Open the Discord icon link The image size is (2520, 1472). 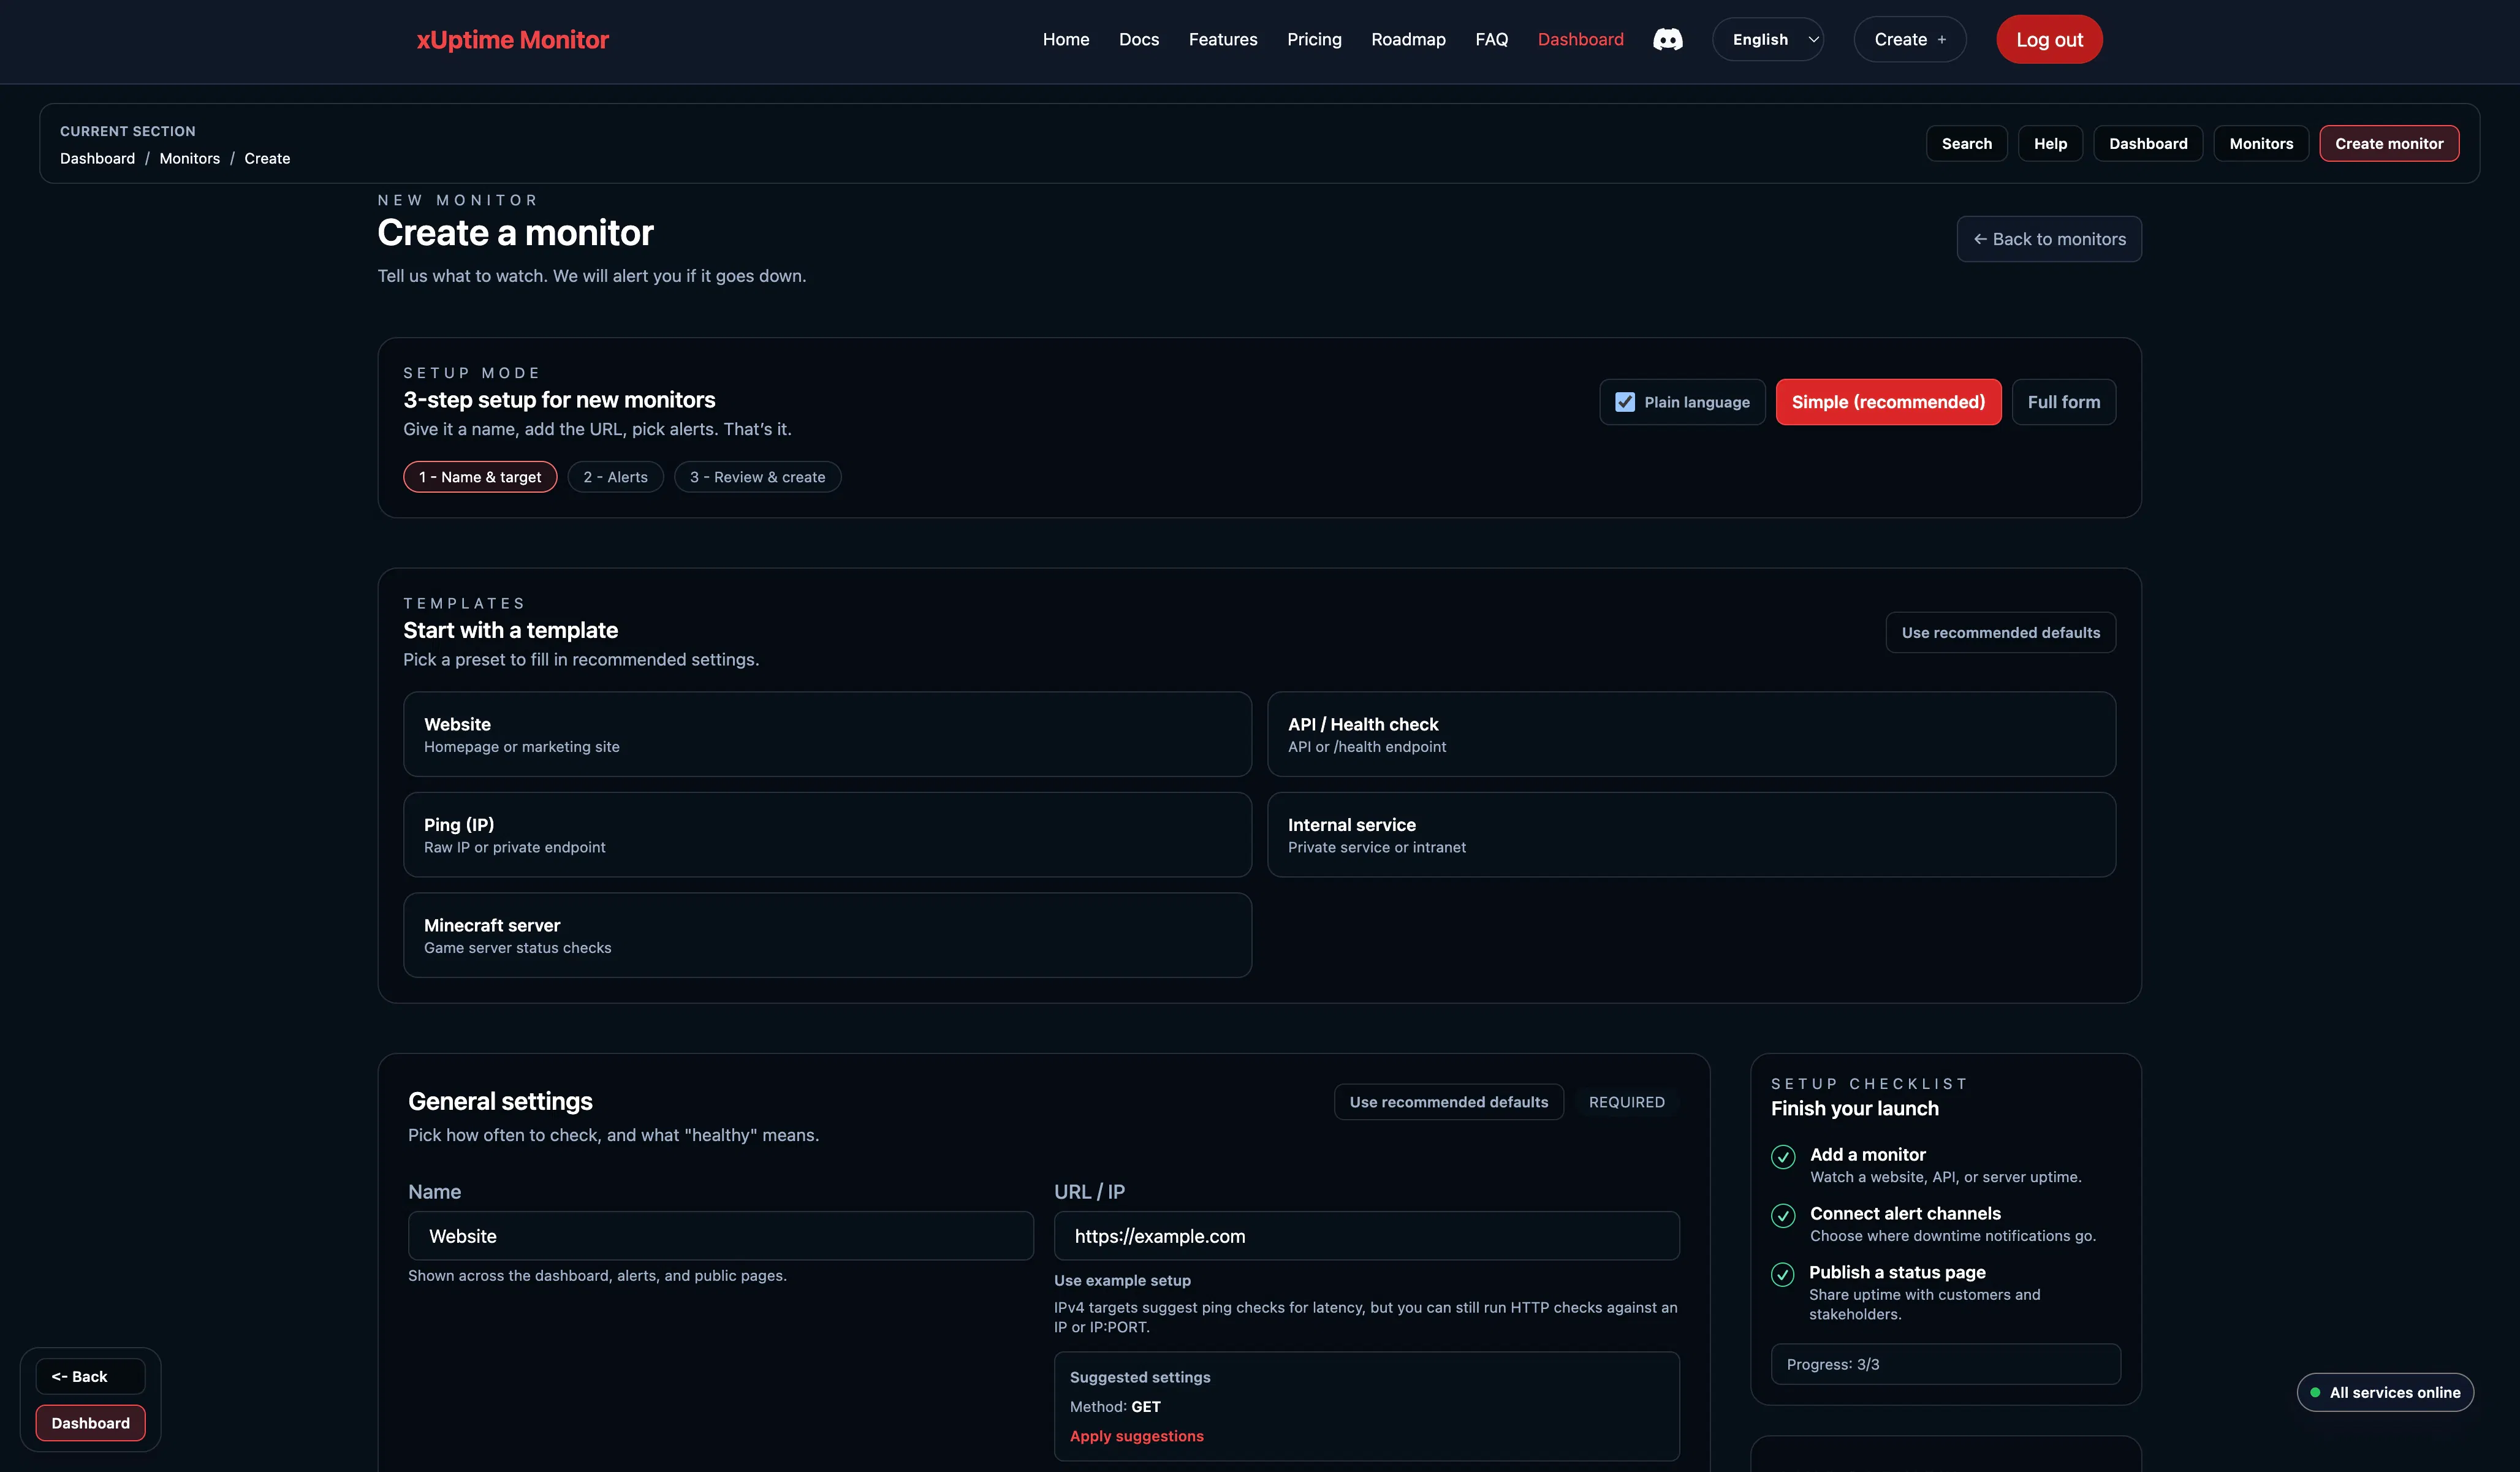pyautogui.click(x=1667, y=39)
